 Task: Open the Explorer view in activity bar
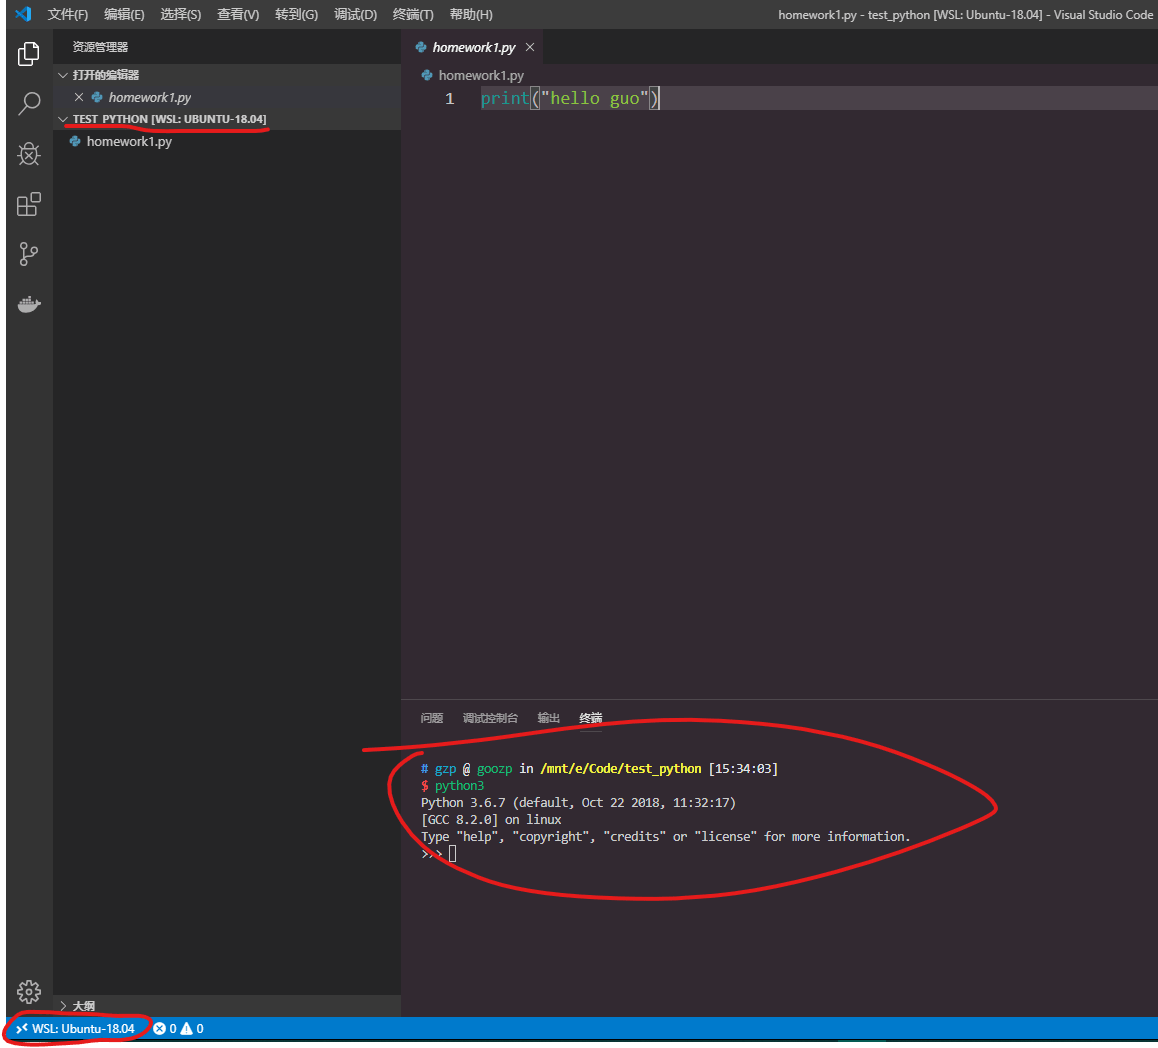point(29,54)
